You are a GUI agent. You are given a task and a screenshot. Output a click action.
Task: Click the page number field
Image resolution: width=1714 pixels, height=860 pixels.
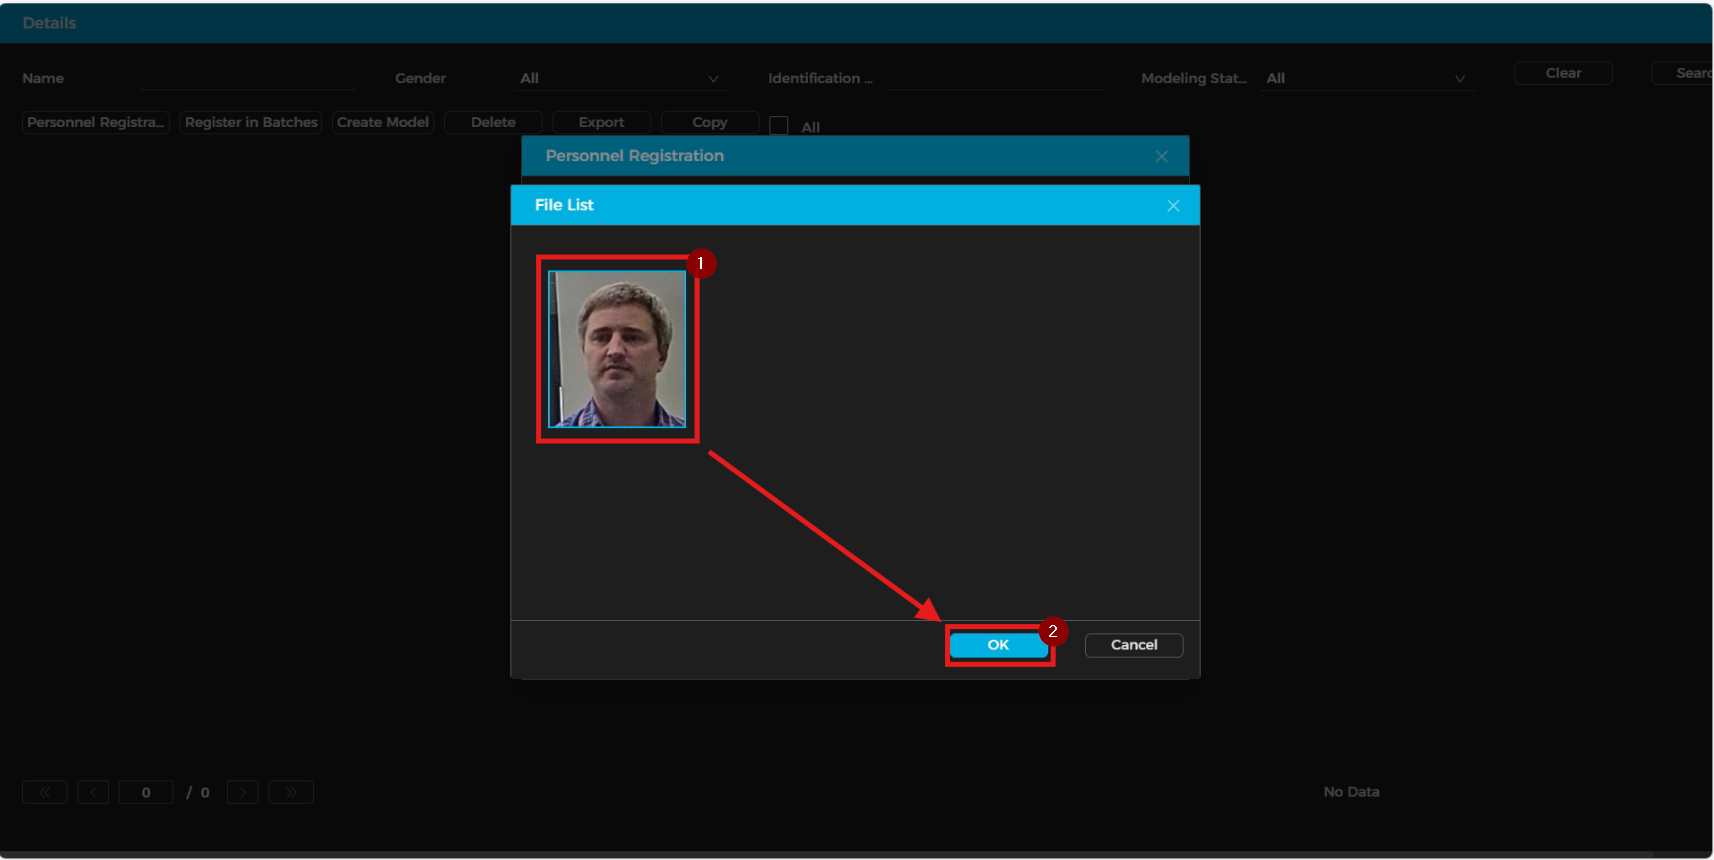(x=146, y=793)
